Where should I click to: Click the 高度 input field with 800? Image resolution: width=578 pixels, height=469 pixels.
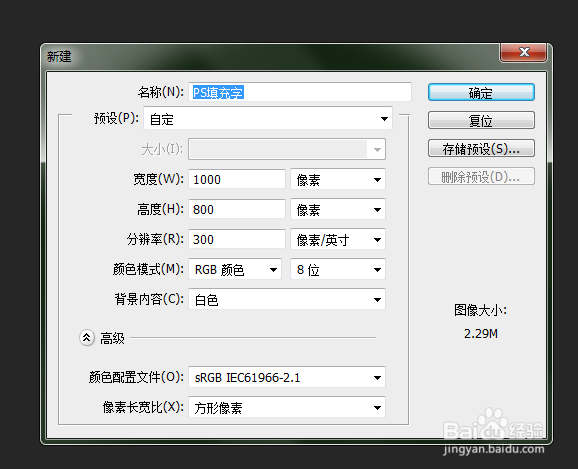pyautogui.click(x=237, y=209)
